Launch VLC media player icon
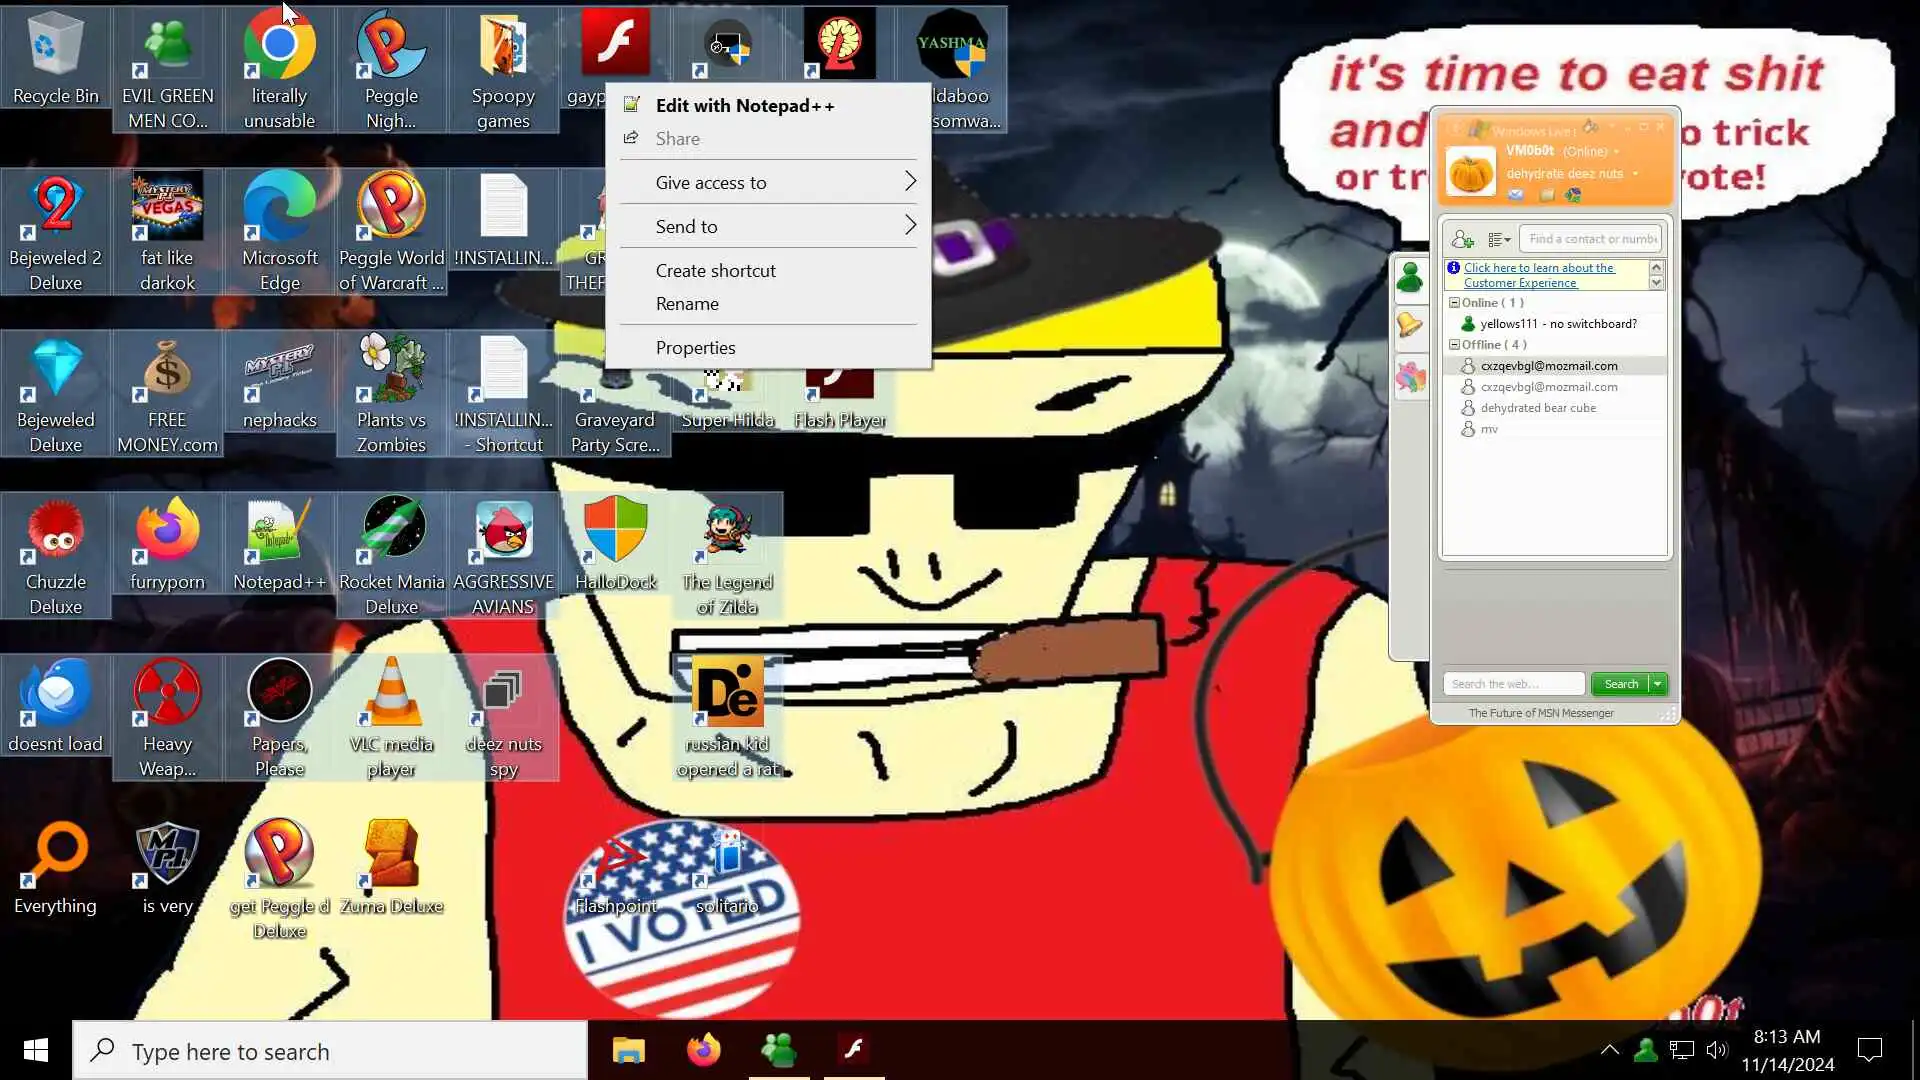Screen dimensions: 1920x1080 point(391,717)
